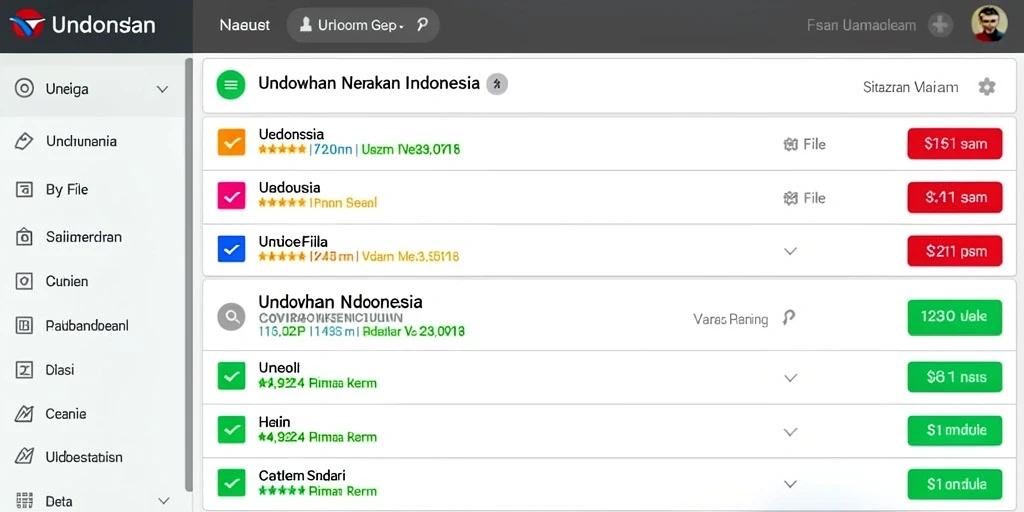This screenshot has width=1024, height=512.
Task: Expand the Catlem Sndari row chevron
Action: (790, 484)
